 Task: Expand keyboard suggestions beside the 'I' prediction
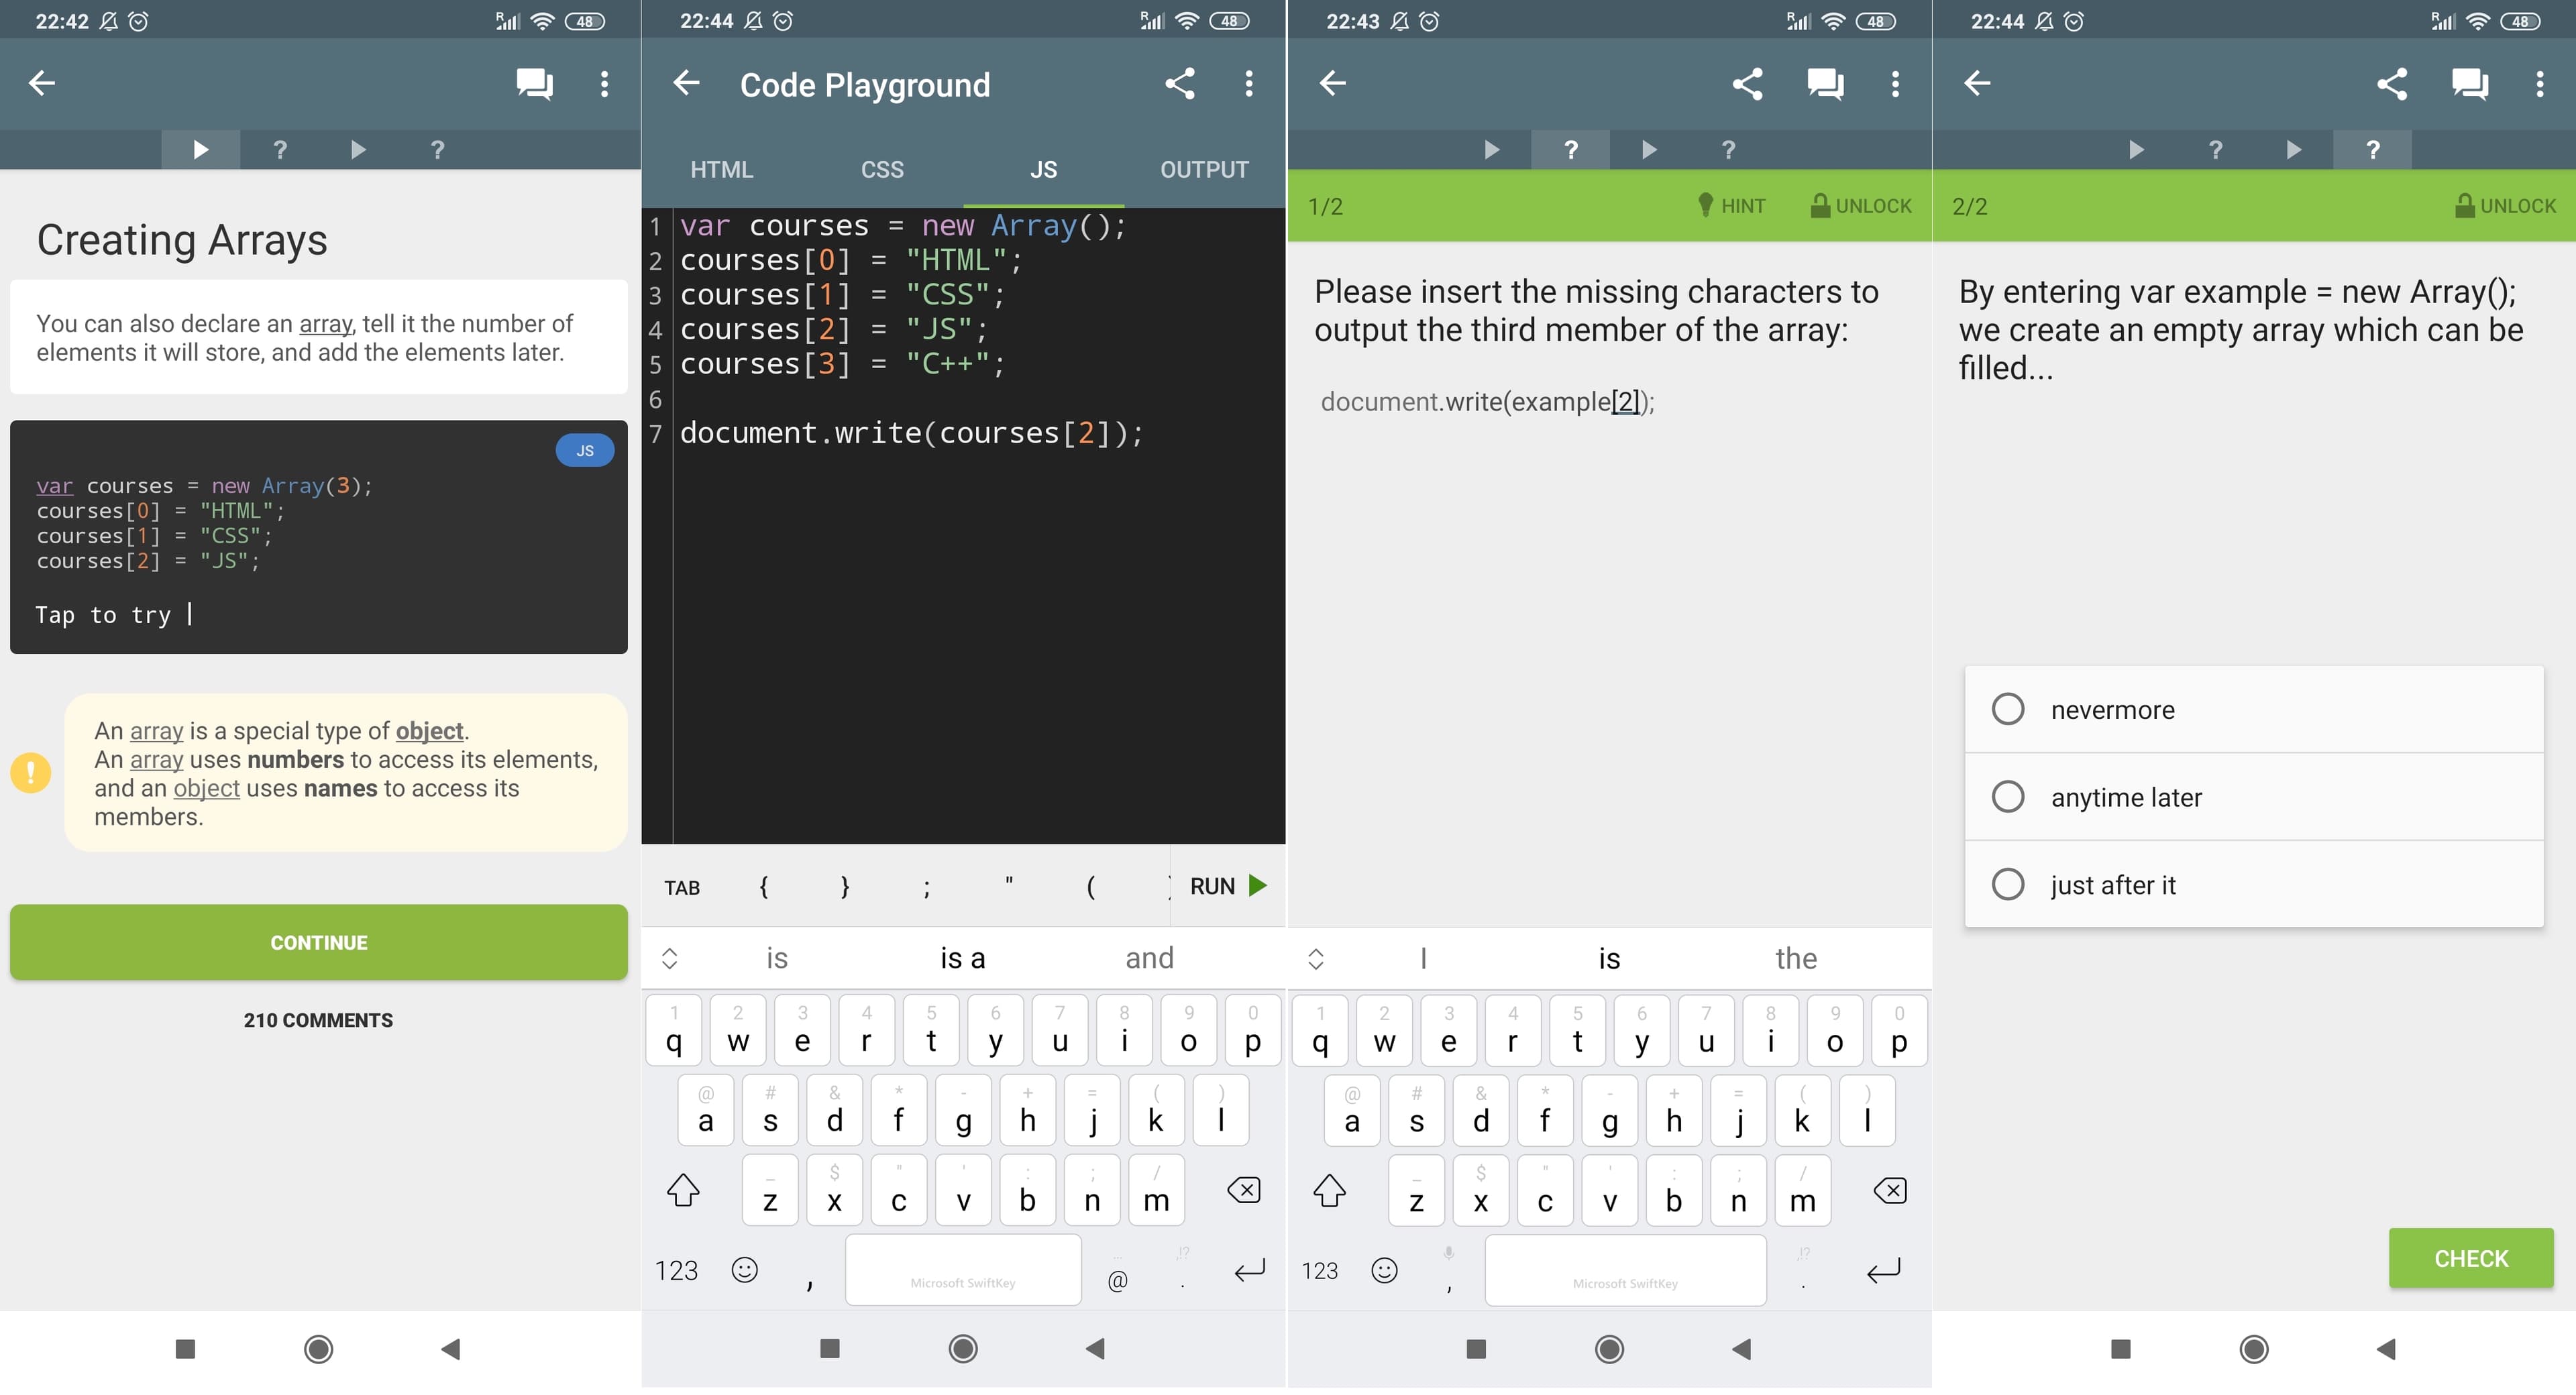click(x=1316, y=959)
